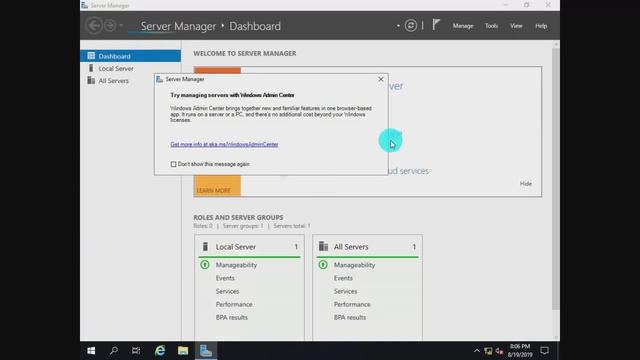Show hidden system tray icons

tap(477, 351)
